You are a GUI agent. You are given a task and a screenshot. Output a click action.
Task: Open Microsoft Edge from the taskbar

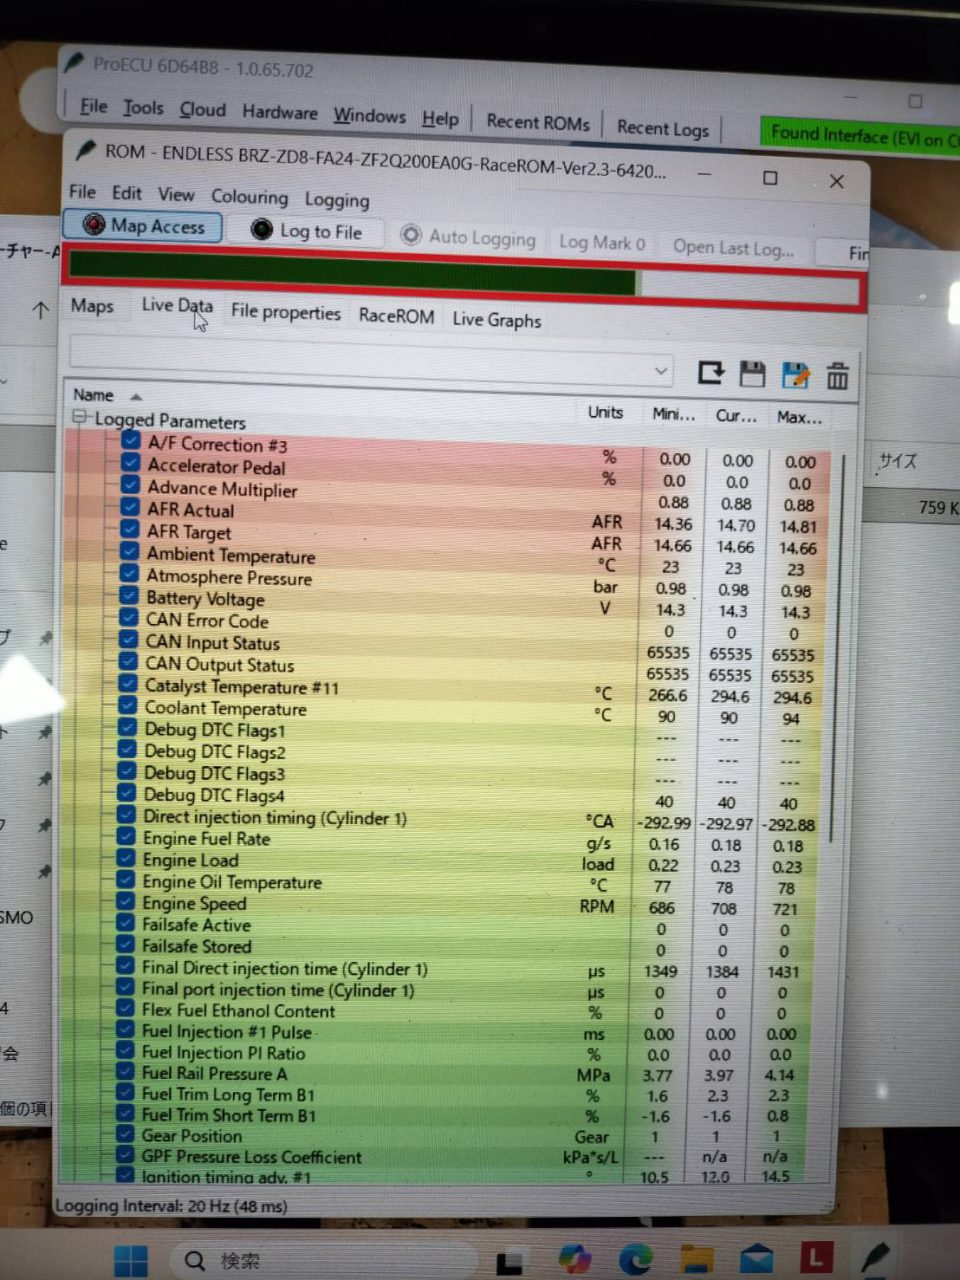[x=635, y=1258]
